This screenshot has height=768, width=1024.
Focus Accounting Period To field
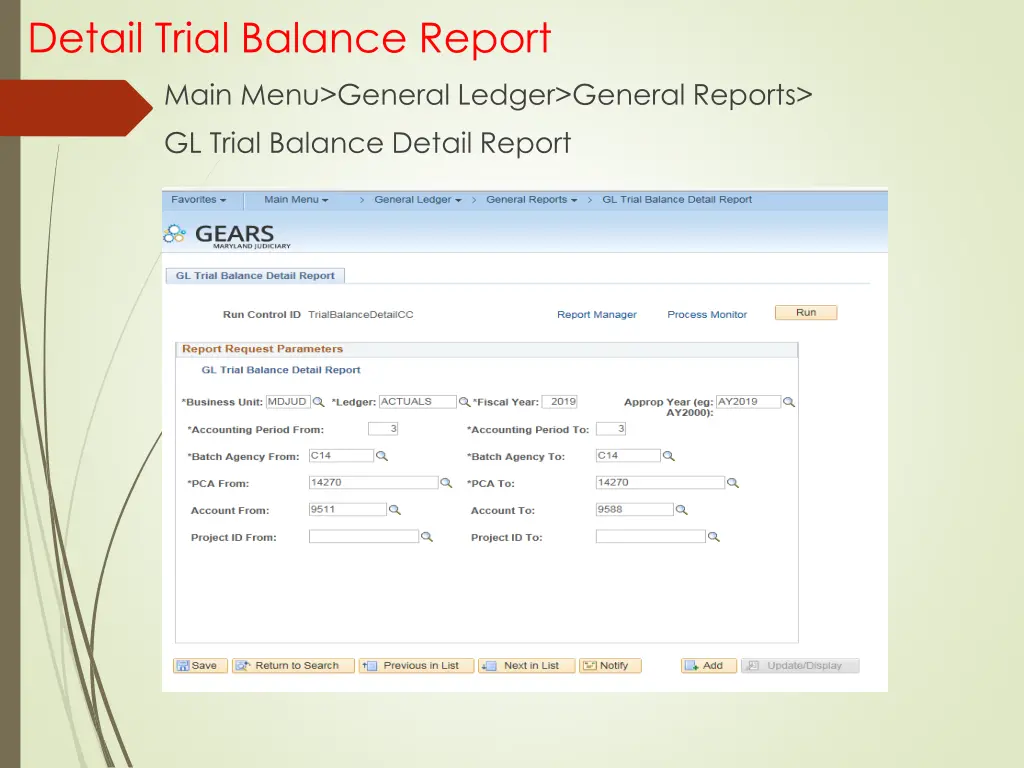point(611,428)
